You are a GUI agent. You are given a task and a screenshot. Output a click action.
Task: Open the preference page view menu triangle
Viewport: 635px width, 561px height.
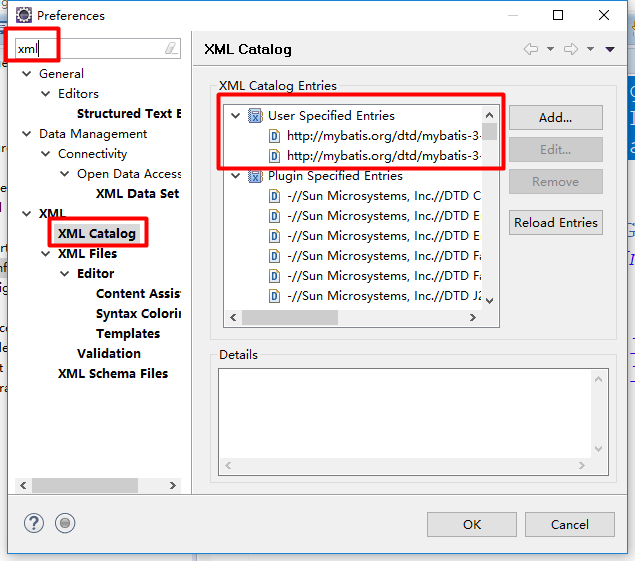(x=610, y=49)
